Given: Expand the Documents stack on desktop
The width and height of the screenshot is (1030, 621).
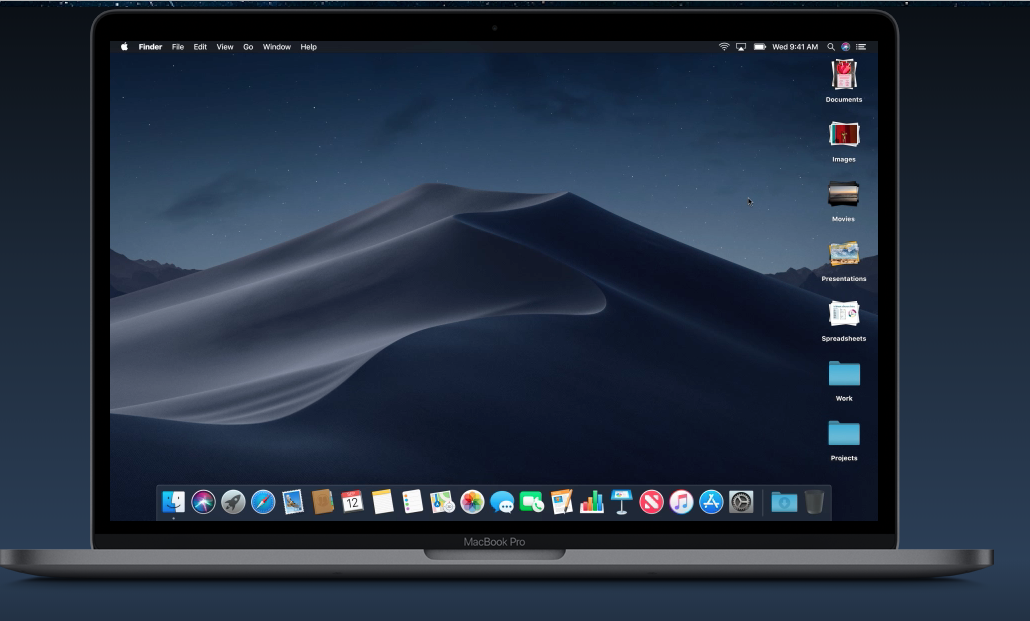Looking at the screenshot, I should [844, 75].
